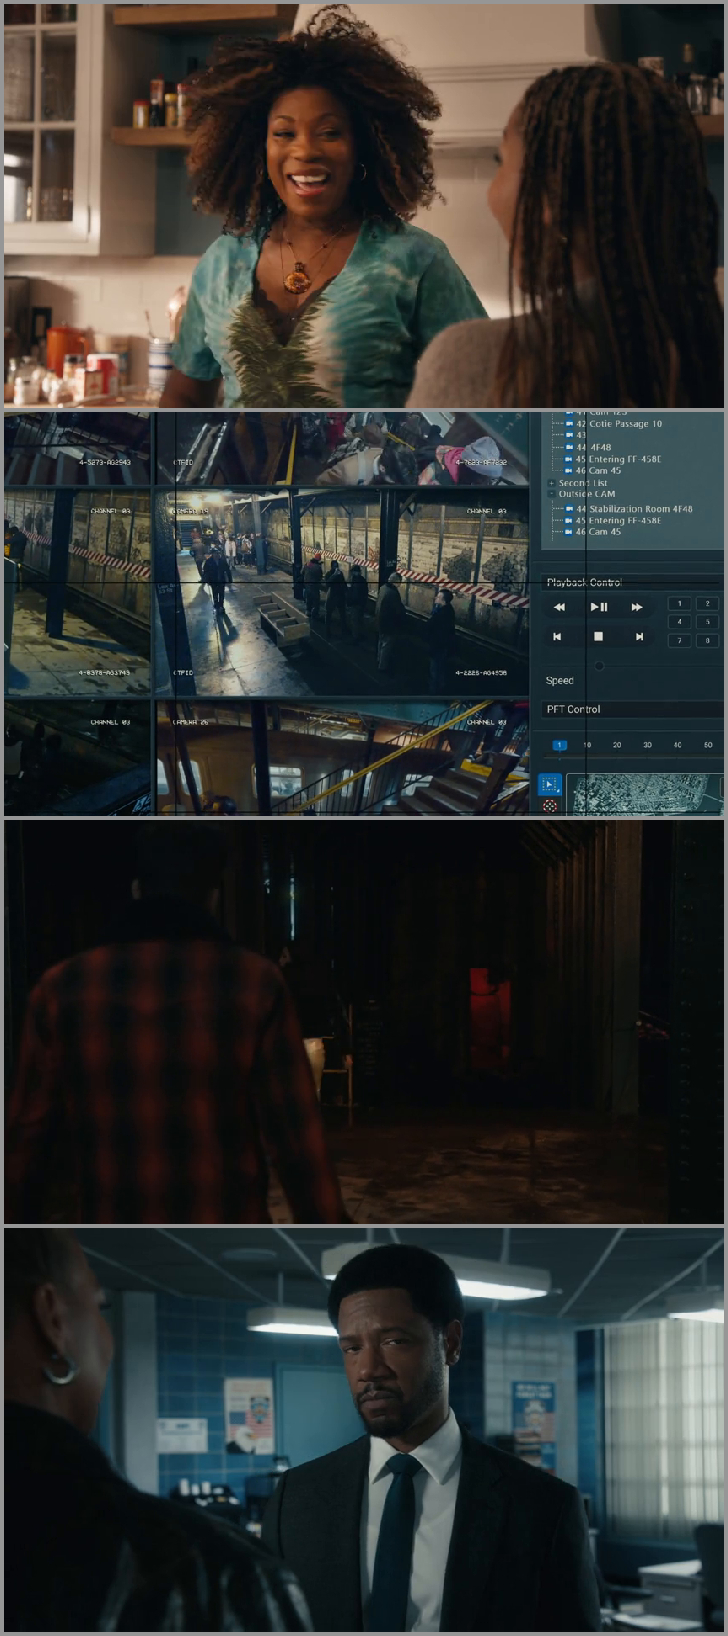Click the red target icon beside map

pyautogui.click(x=549, y=805)
